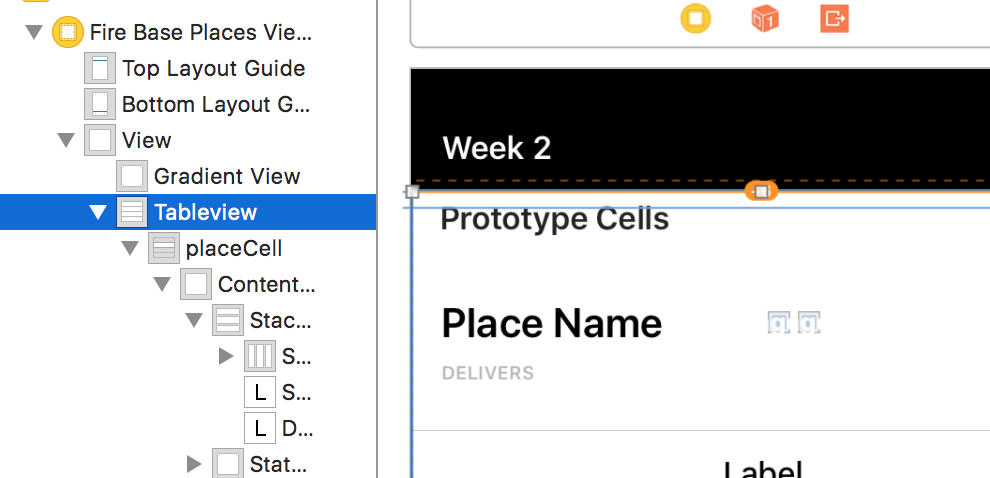The image size is (990, 478).
Task: Select the Content View item in outline
Action: (x=266, y=284)
